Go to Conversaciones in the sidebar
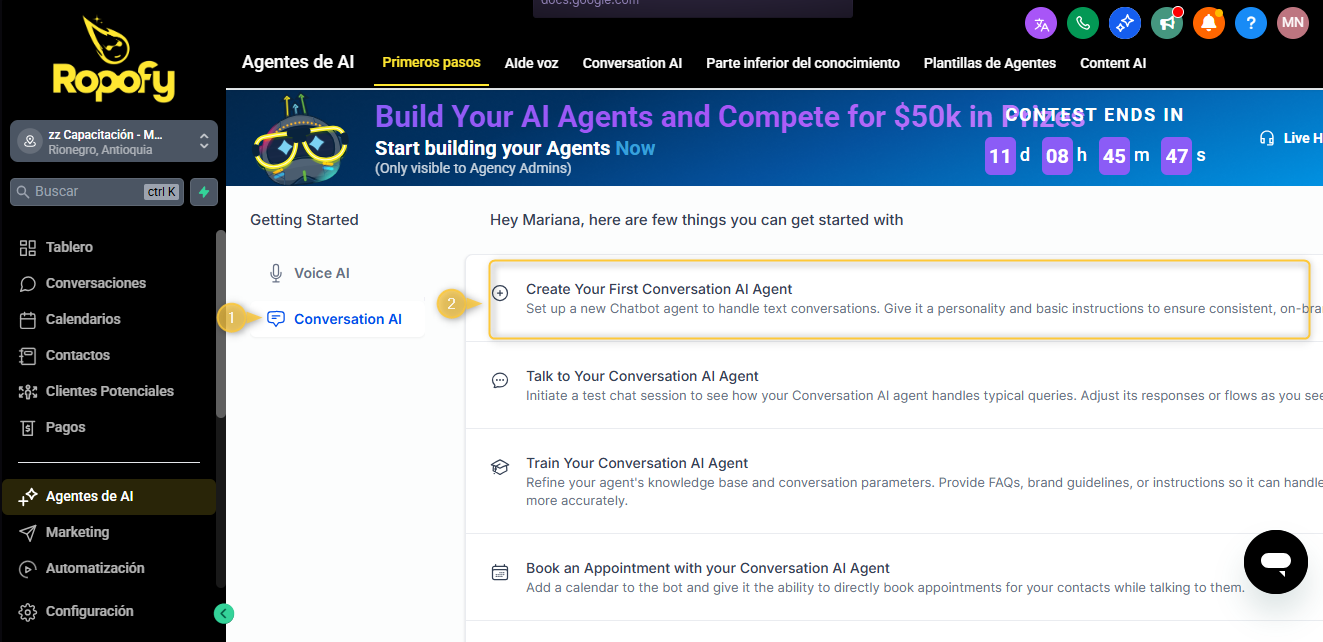This screenshot has width=1323, height=642. 96,283
